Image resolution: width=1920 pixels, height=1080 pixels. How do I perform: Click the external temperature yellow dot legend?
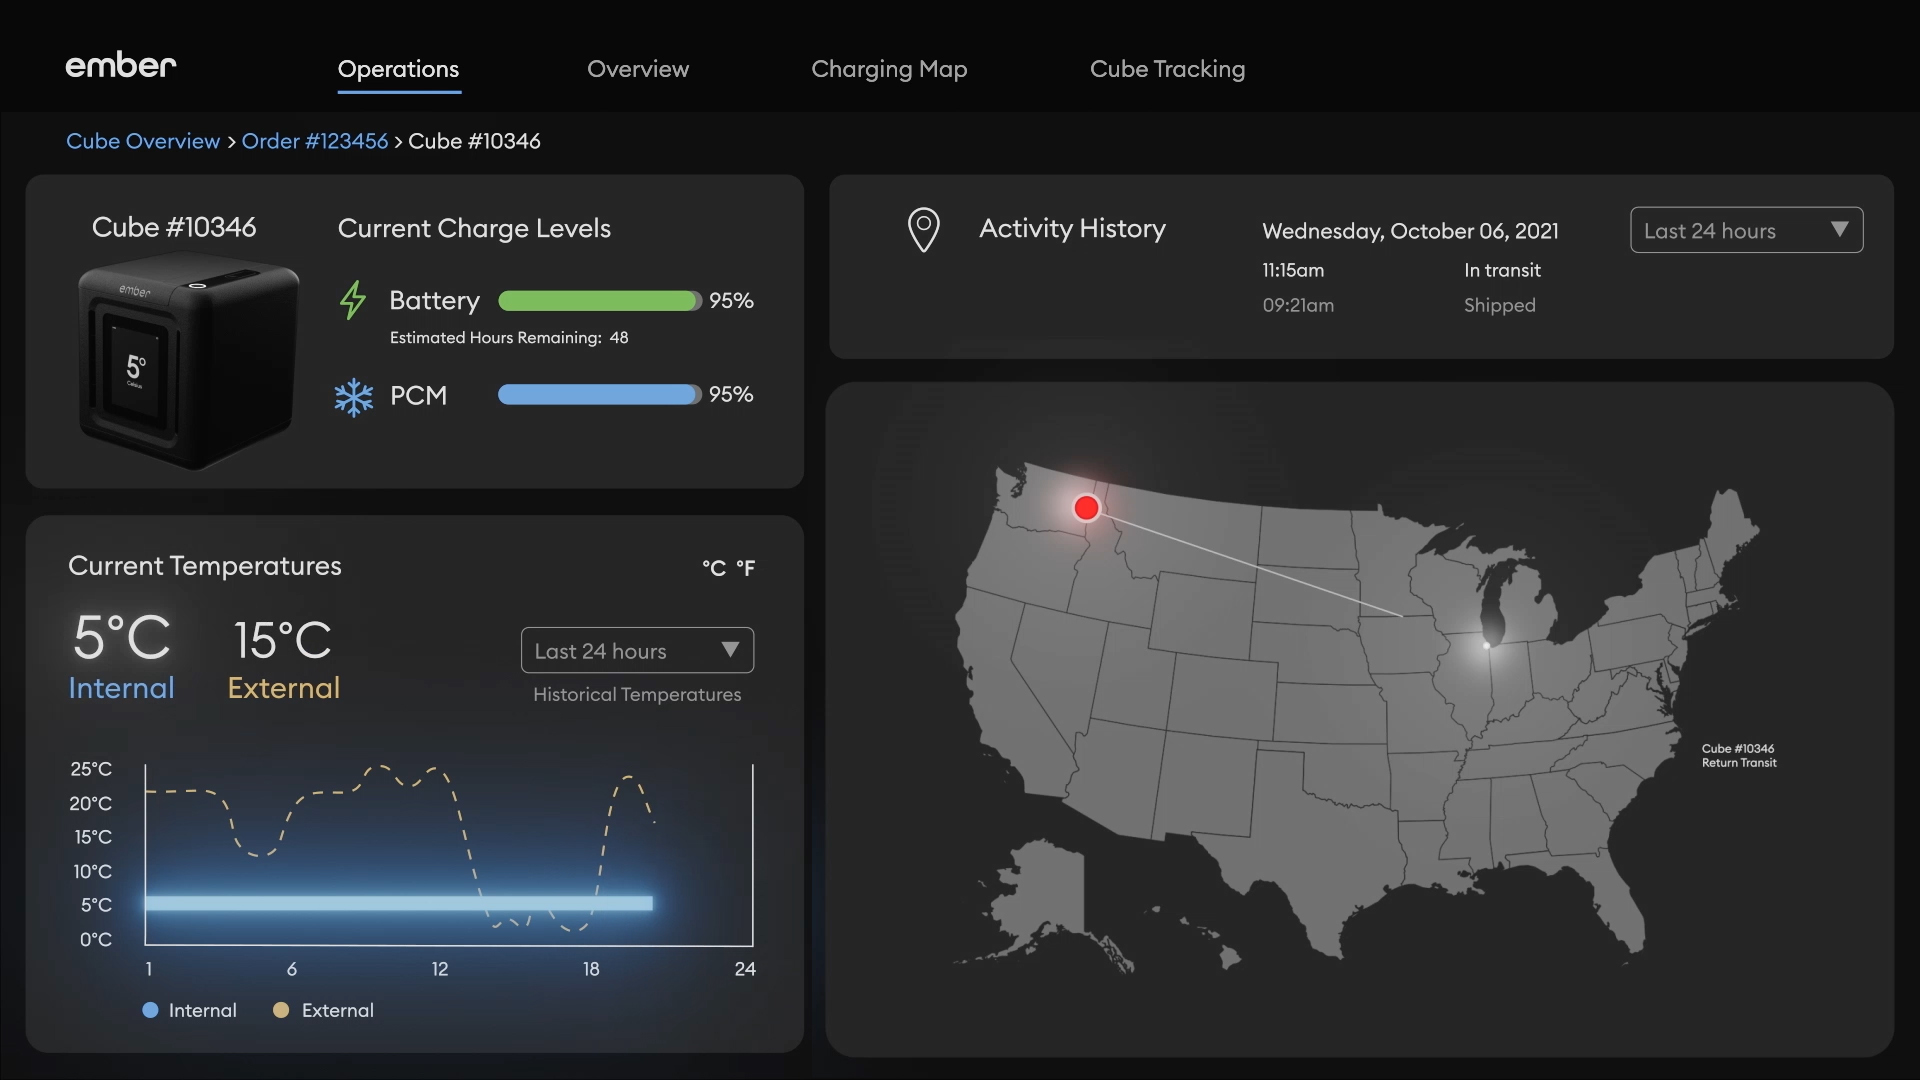point(280,1009)
